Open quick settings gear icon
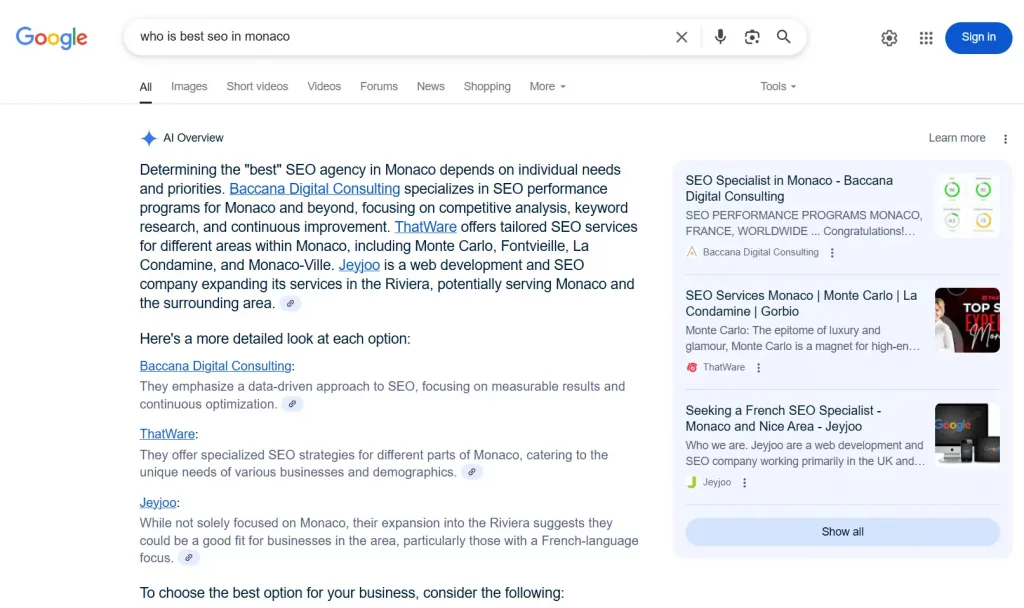The height and width of the screenshot is (608, 1024). tap(889, 38)
